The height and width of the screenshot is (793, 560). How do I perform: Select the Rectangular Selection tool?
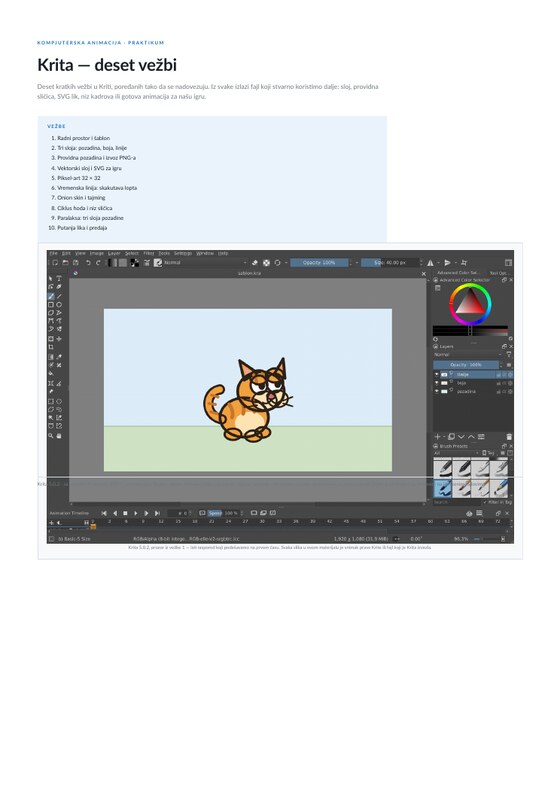51,402
